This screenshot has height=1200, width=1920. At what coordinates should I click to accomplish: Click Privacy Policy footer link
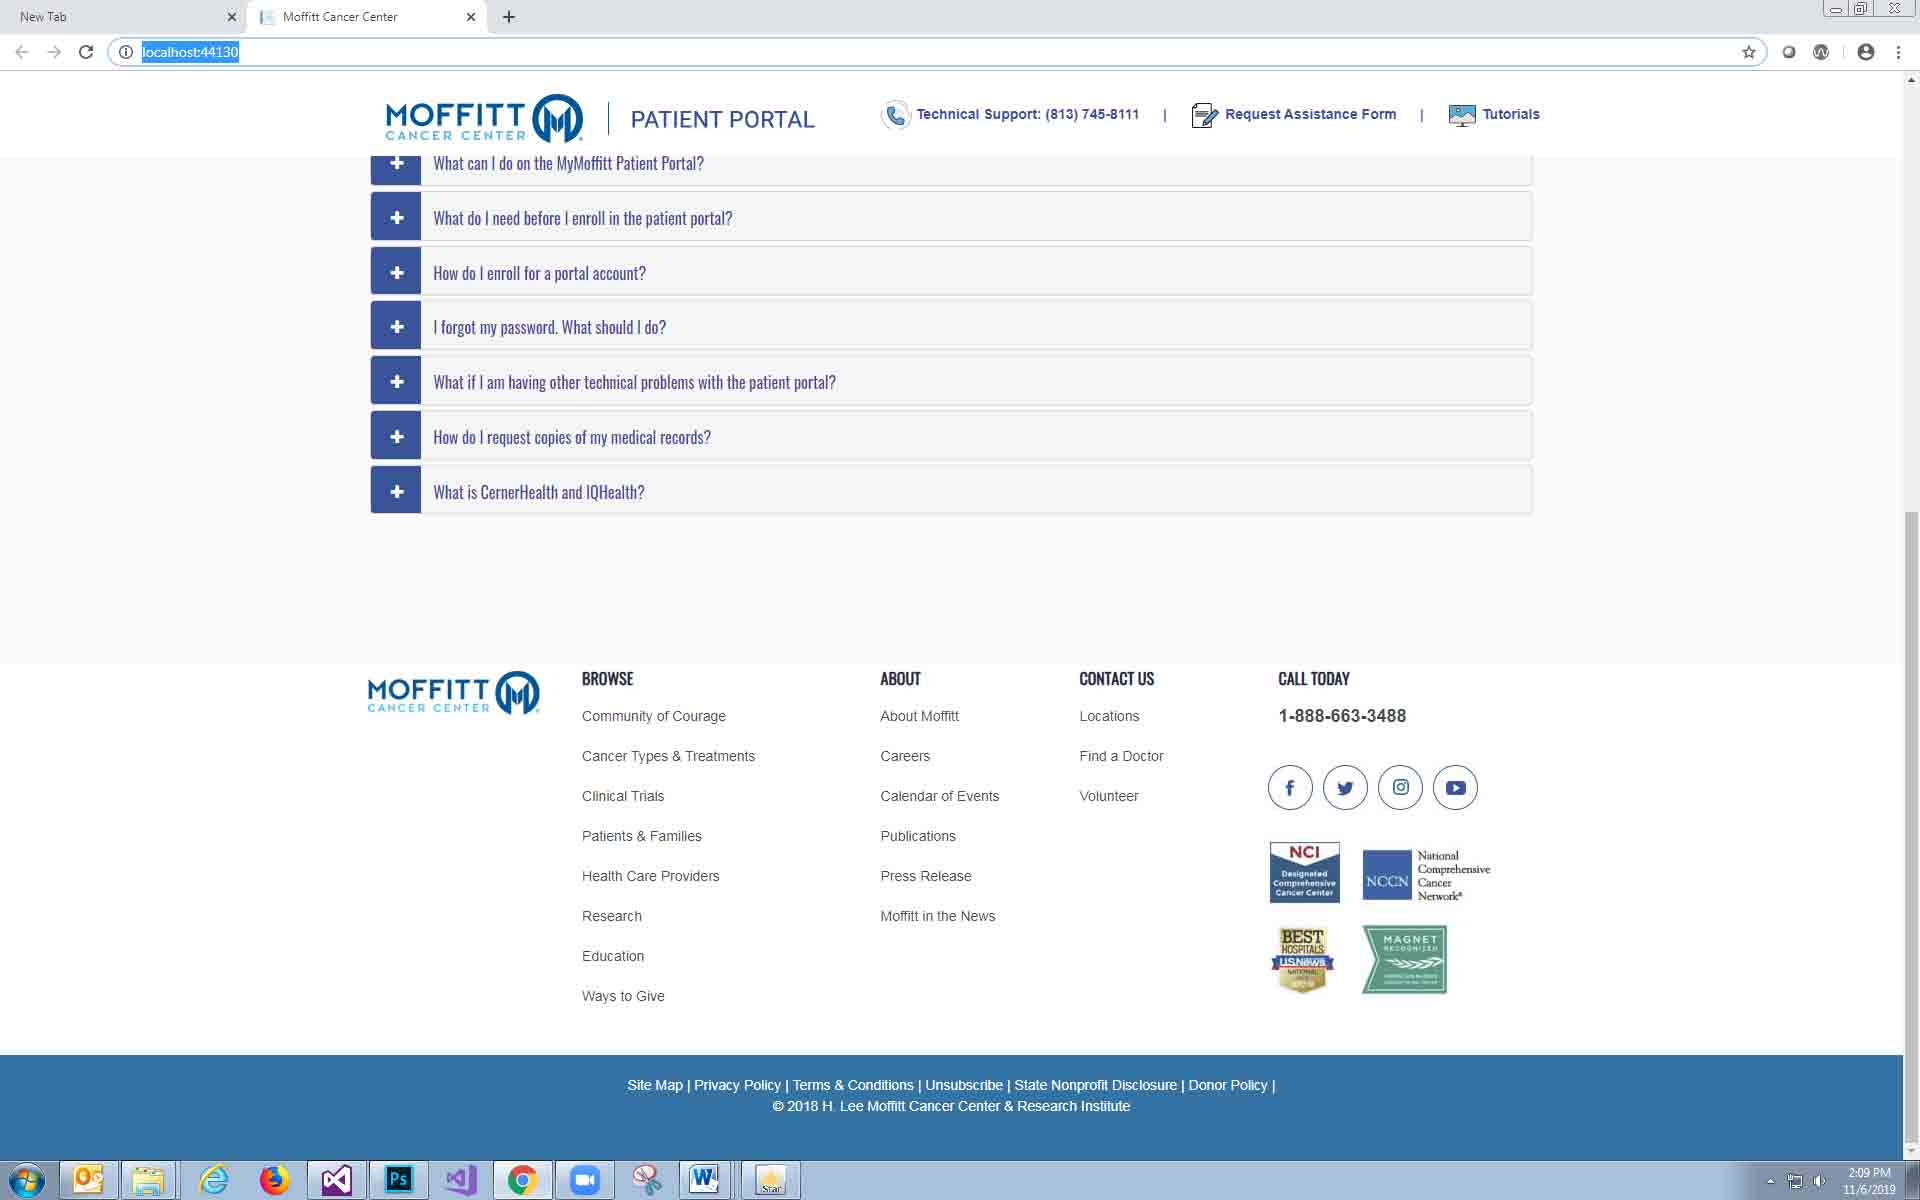tap(737, 1085)
